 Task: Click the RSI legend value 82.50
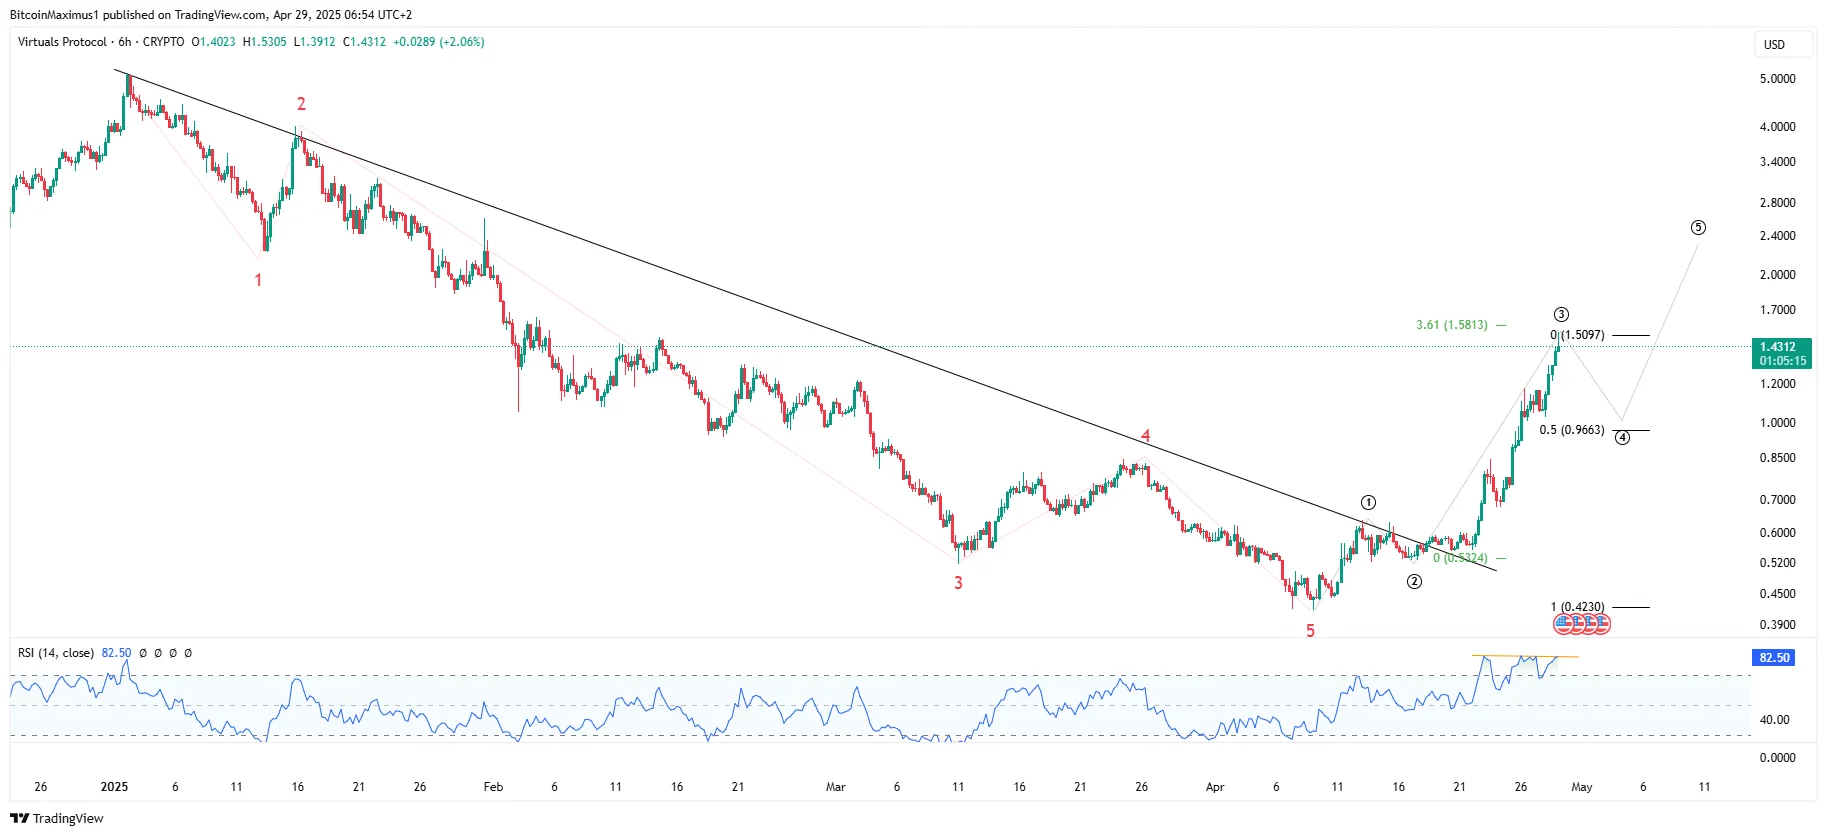(x=116, y=653)
